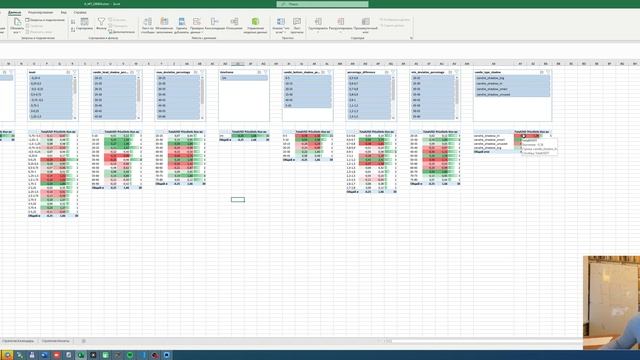Click Text to Columns (Текст по столбцам)
The width and height of the screenshot is (640, 360).
point(148,26)
